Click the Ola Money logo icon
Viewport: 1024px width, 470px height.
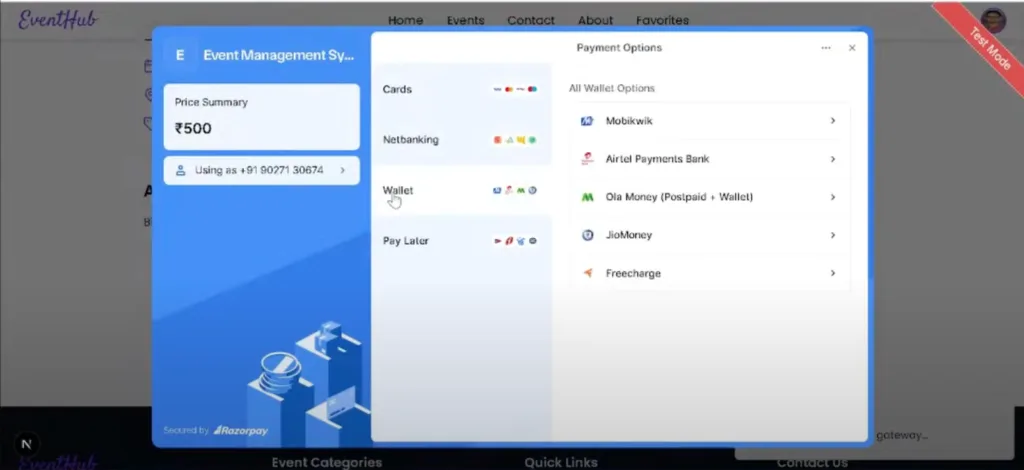587,197
